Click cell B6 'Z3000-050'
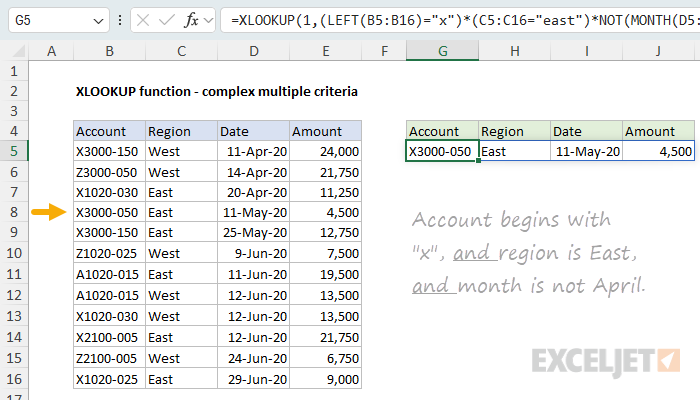700x400 pixels. pos(109,172)
